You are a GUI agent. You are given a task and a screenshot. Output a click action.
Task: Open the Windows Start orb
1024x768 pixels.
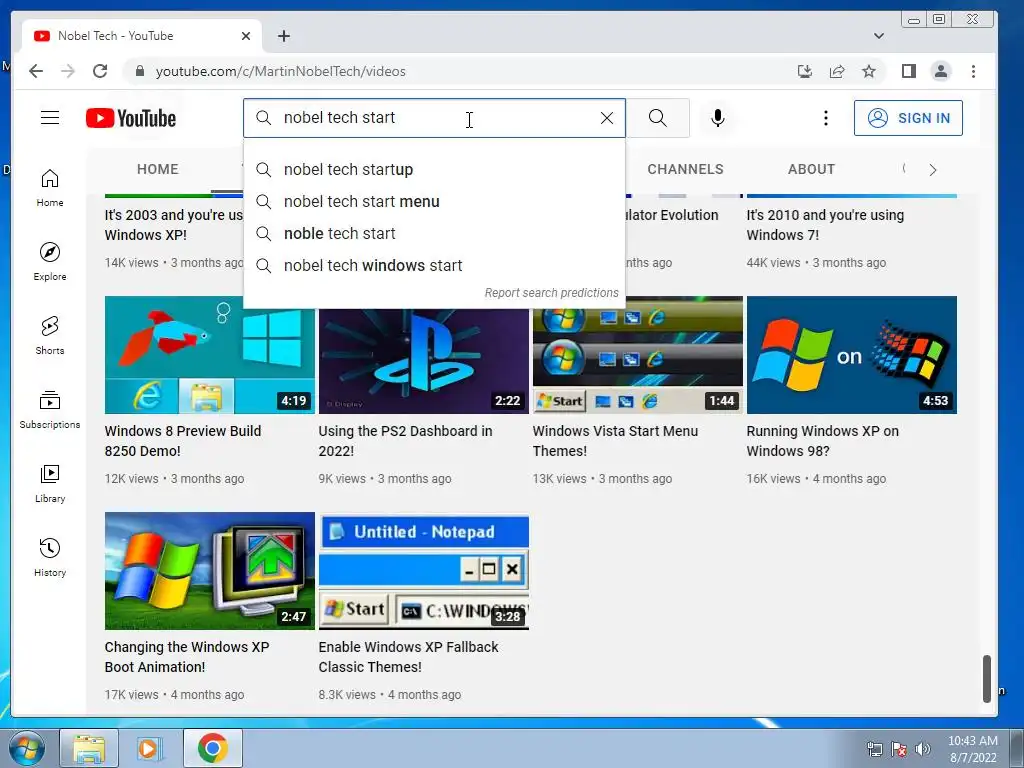tap(26, 748)
